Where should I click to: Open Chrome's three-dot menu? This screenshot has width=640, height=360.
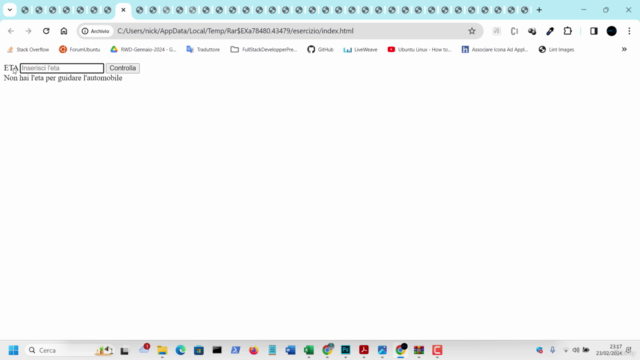[x=629, y=31]
